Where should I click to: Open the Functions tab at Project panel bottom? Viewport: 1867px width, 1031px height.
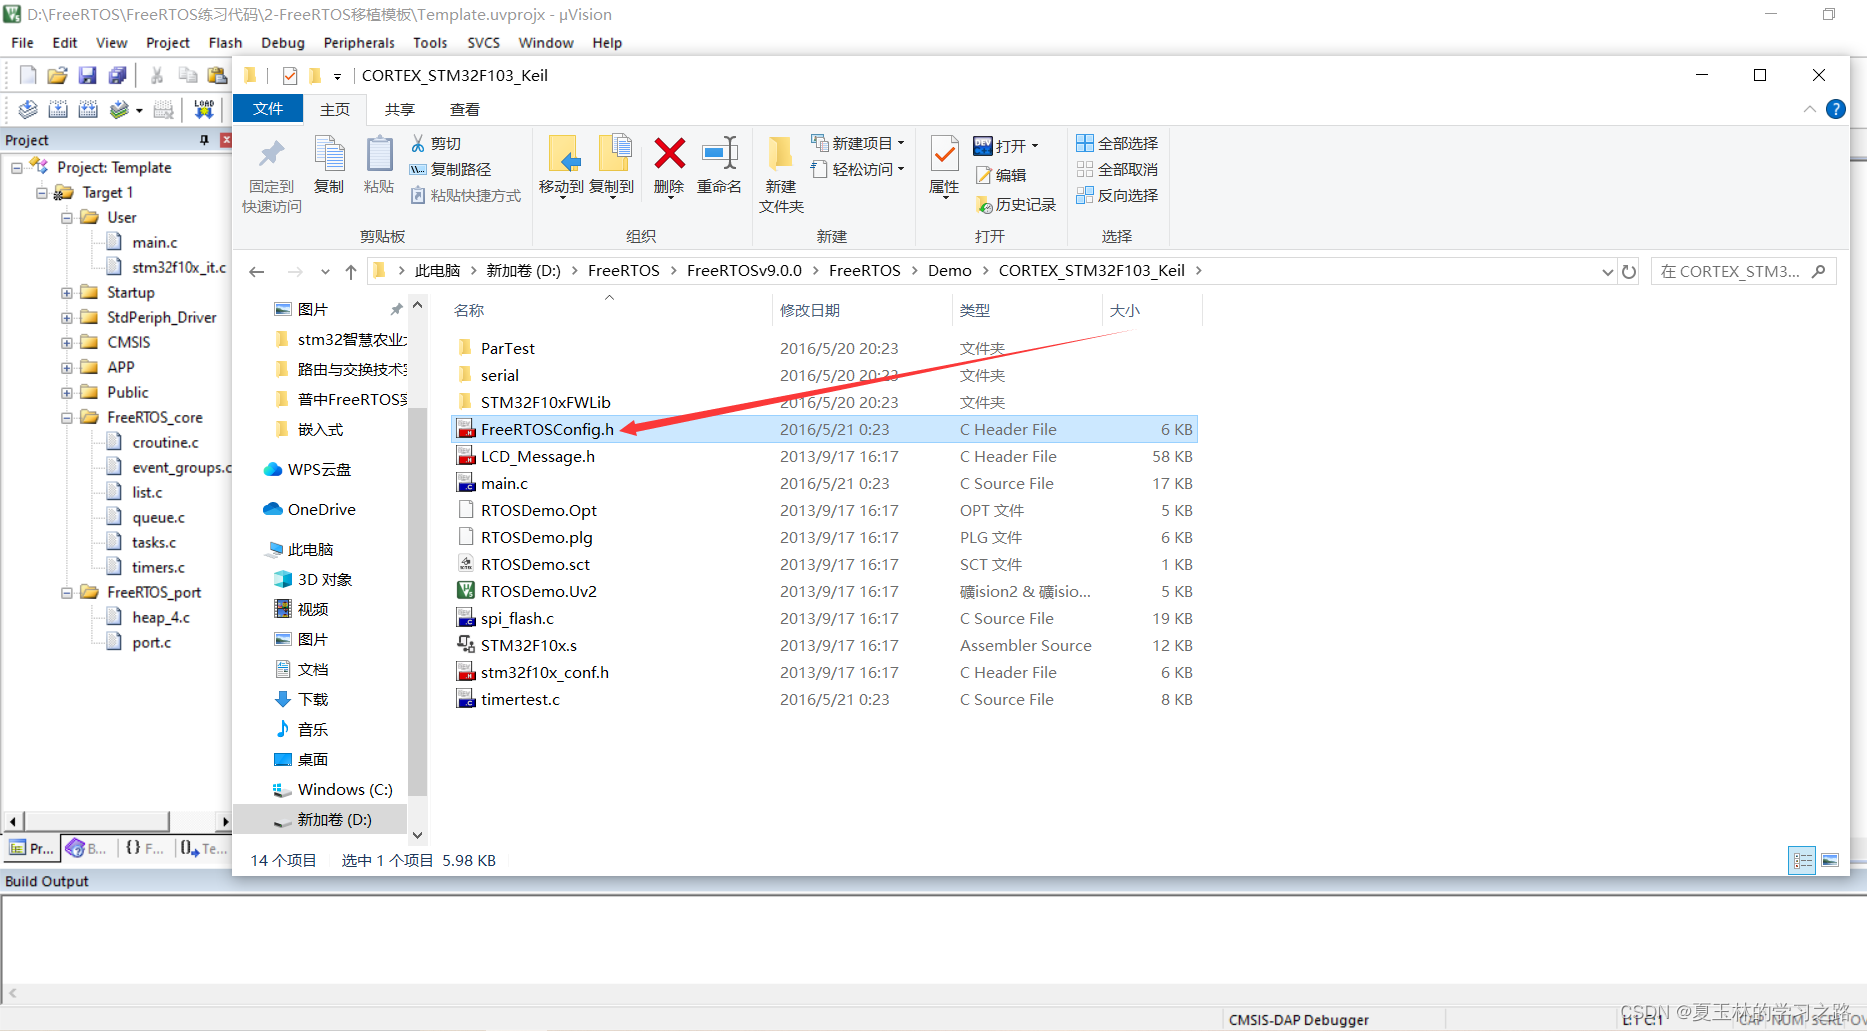click(x=145, y=848)
